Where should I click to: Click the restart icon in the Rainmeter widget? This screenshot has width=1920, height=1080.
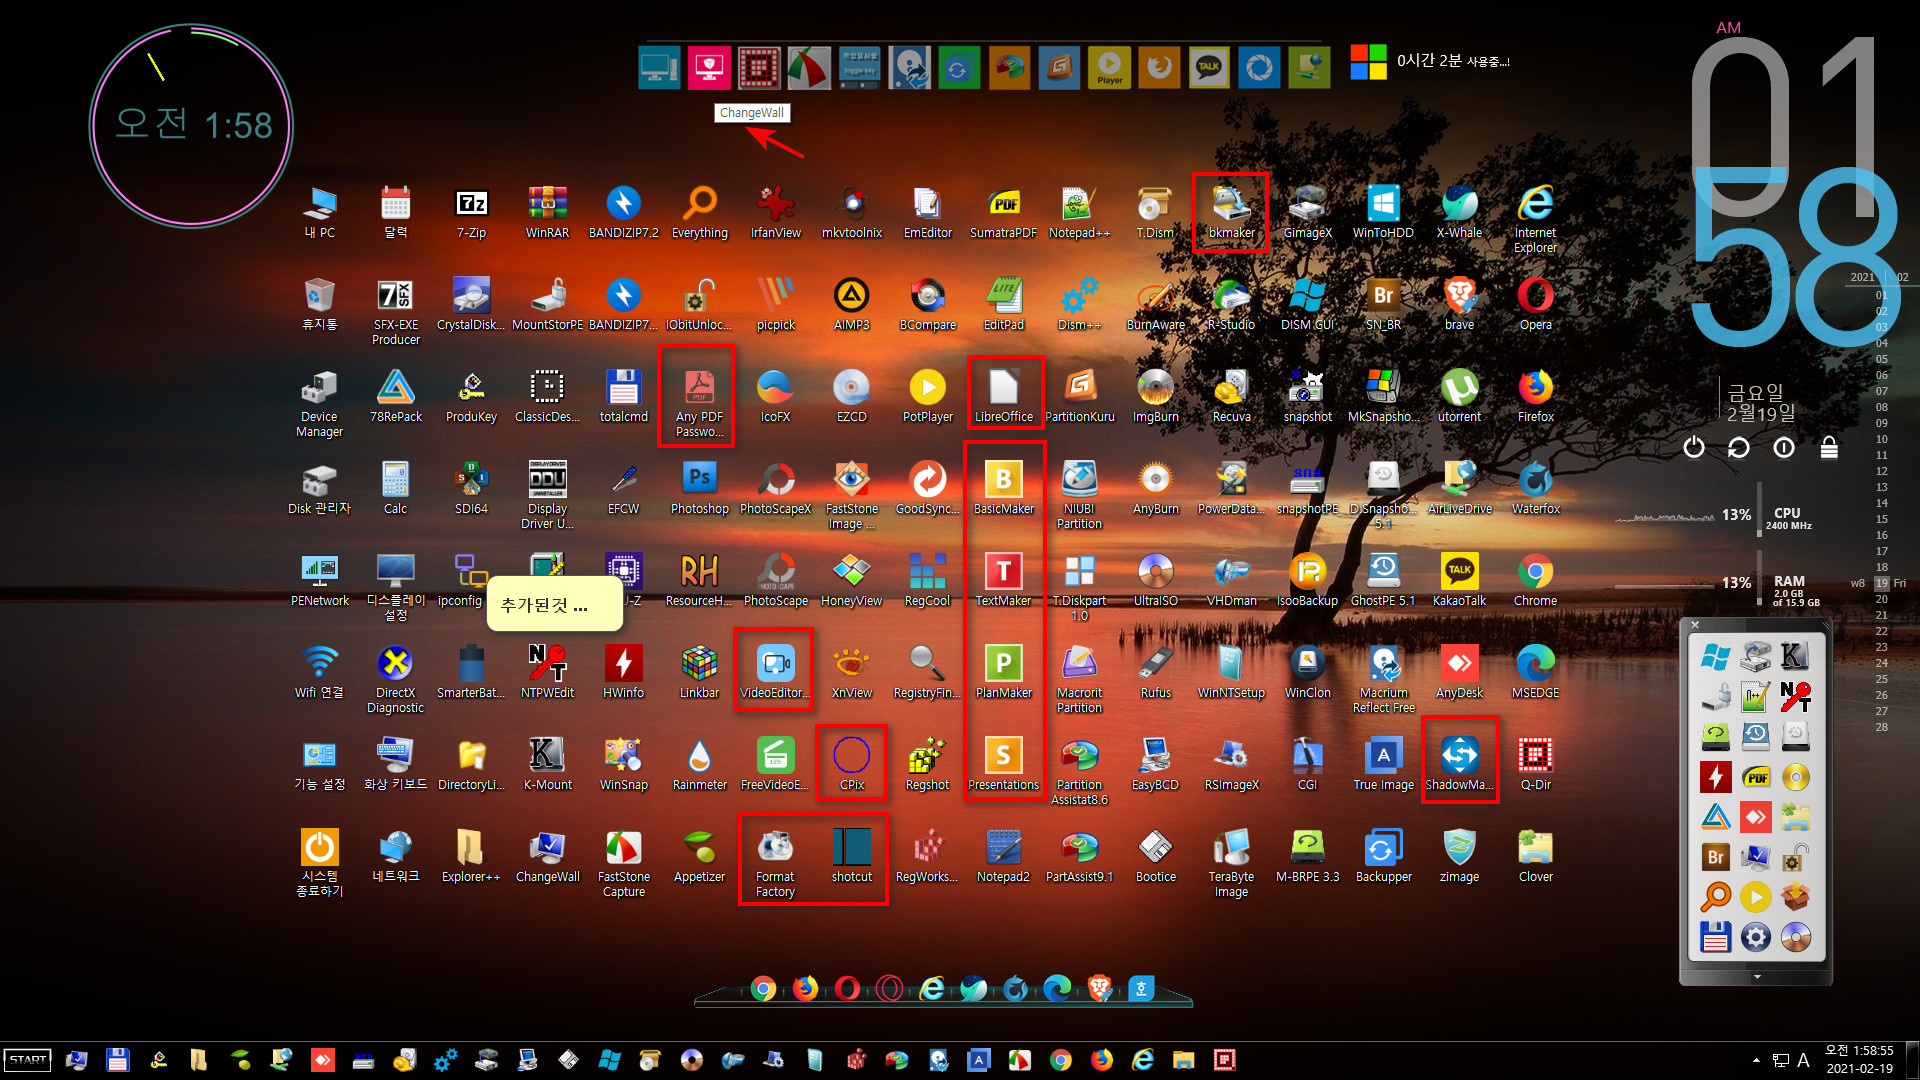(1738, 447)
